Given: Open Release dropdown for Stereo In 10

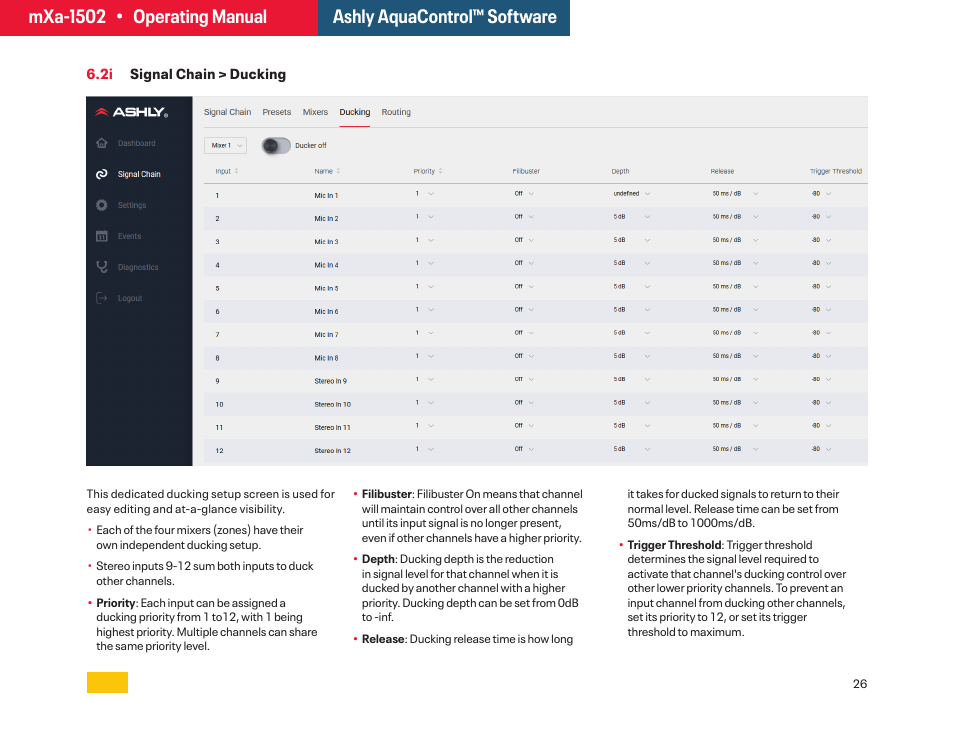Looking at the screenshot, I should (x=735, y=402).
